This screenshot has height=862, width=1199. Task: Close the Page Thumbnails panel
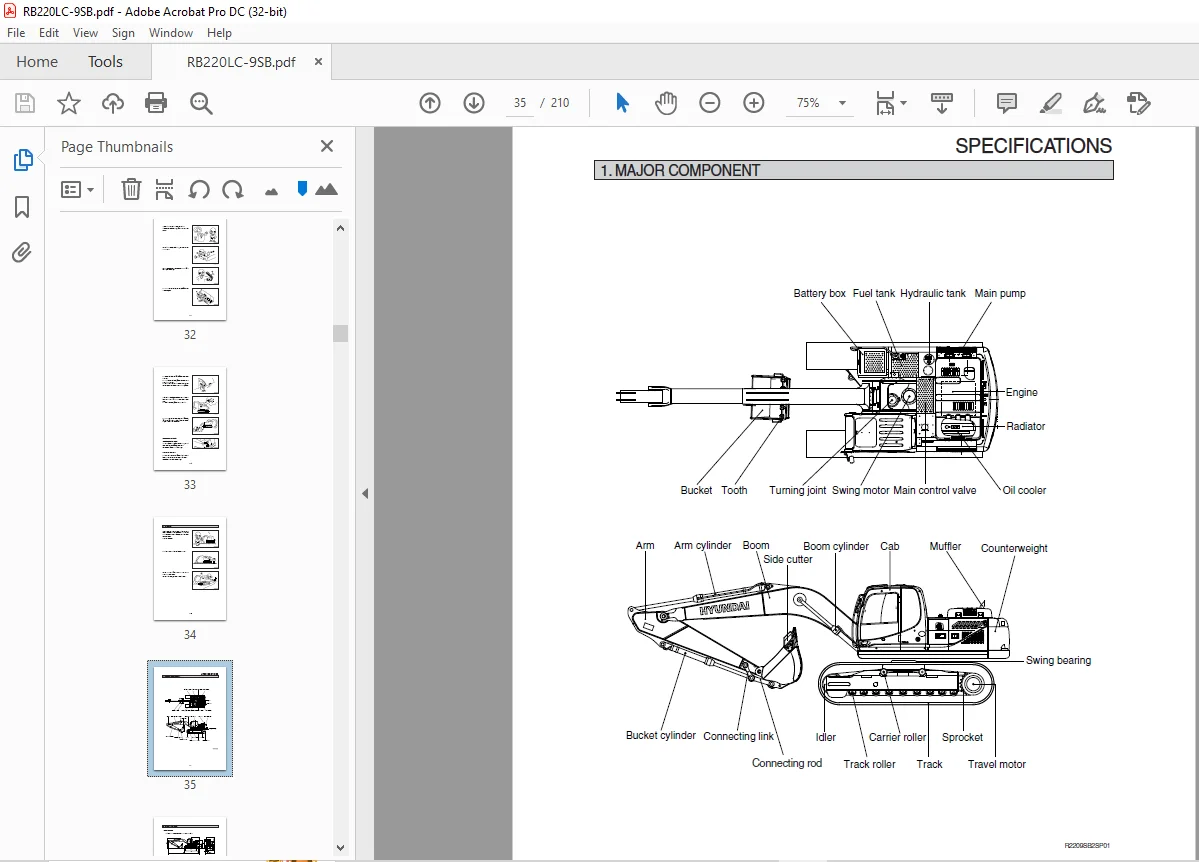(x=327, y=146)
